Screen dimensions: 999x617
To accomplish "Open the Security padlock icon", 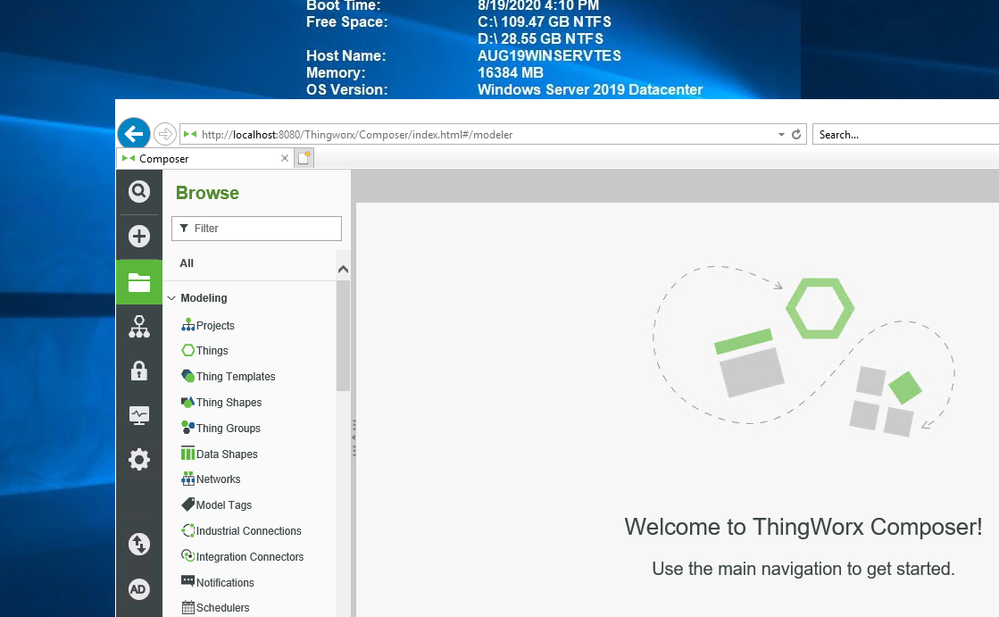I will coord(139,371).
